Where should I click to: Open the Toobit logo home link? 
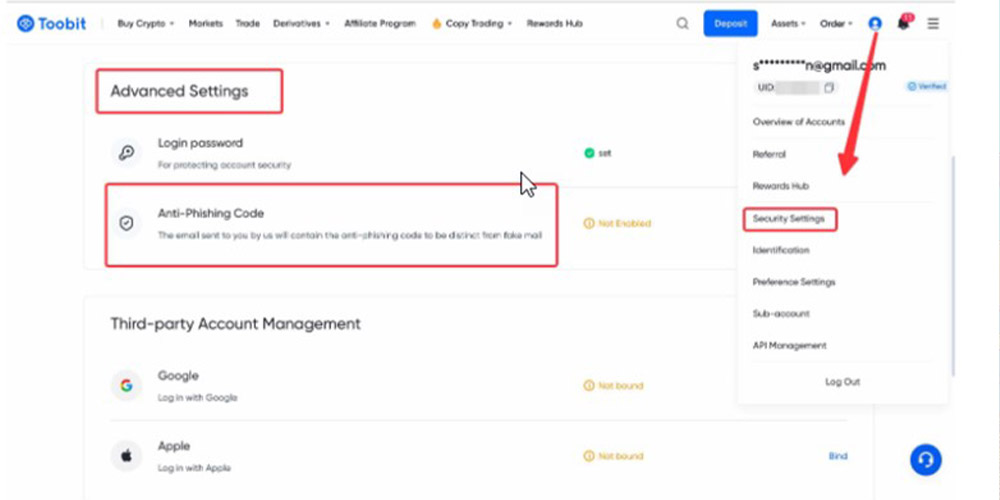(52, 24)
